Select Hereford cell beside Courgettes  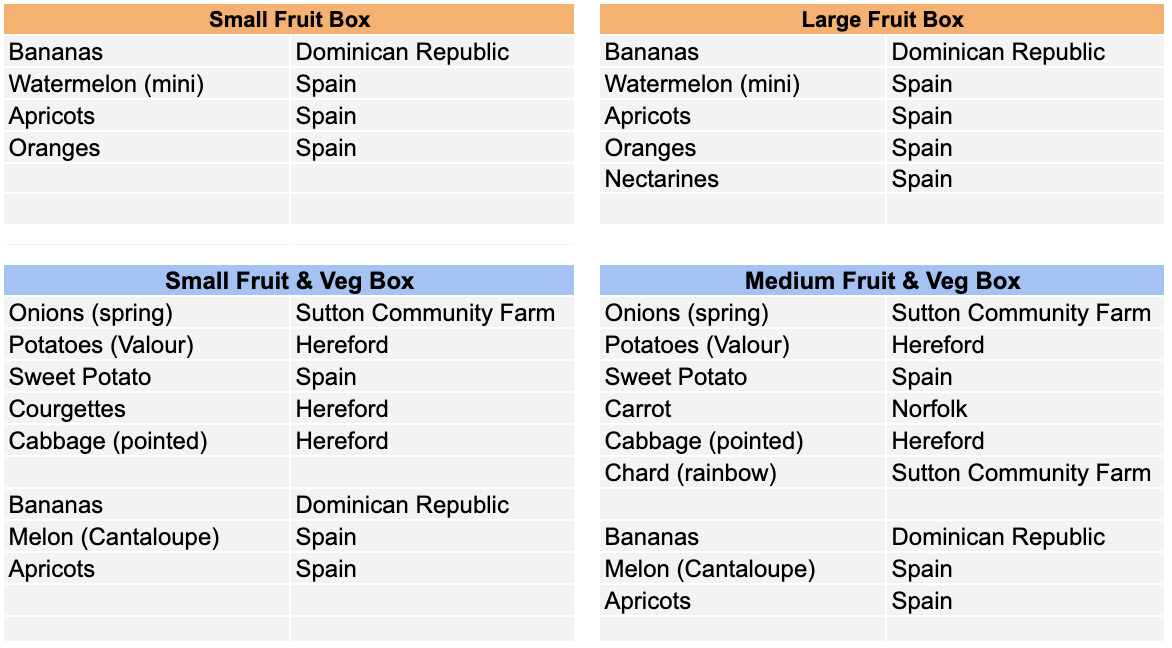(x=432, y=409)
